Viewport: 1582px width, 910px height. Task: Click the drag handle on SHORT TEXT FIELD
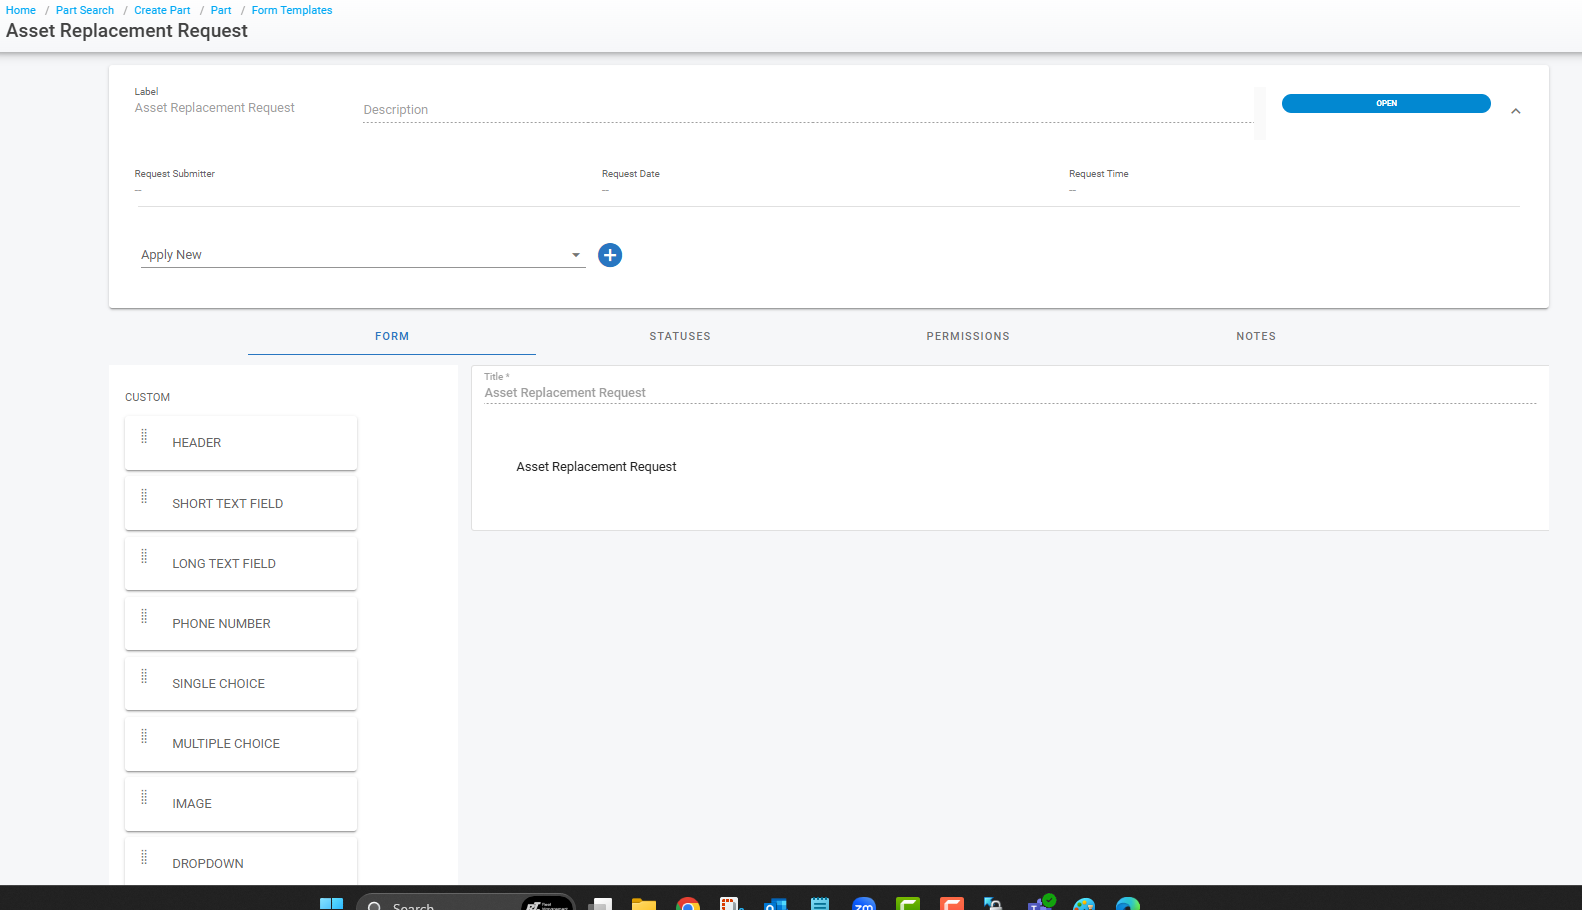click(144, 496)
